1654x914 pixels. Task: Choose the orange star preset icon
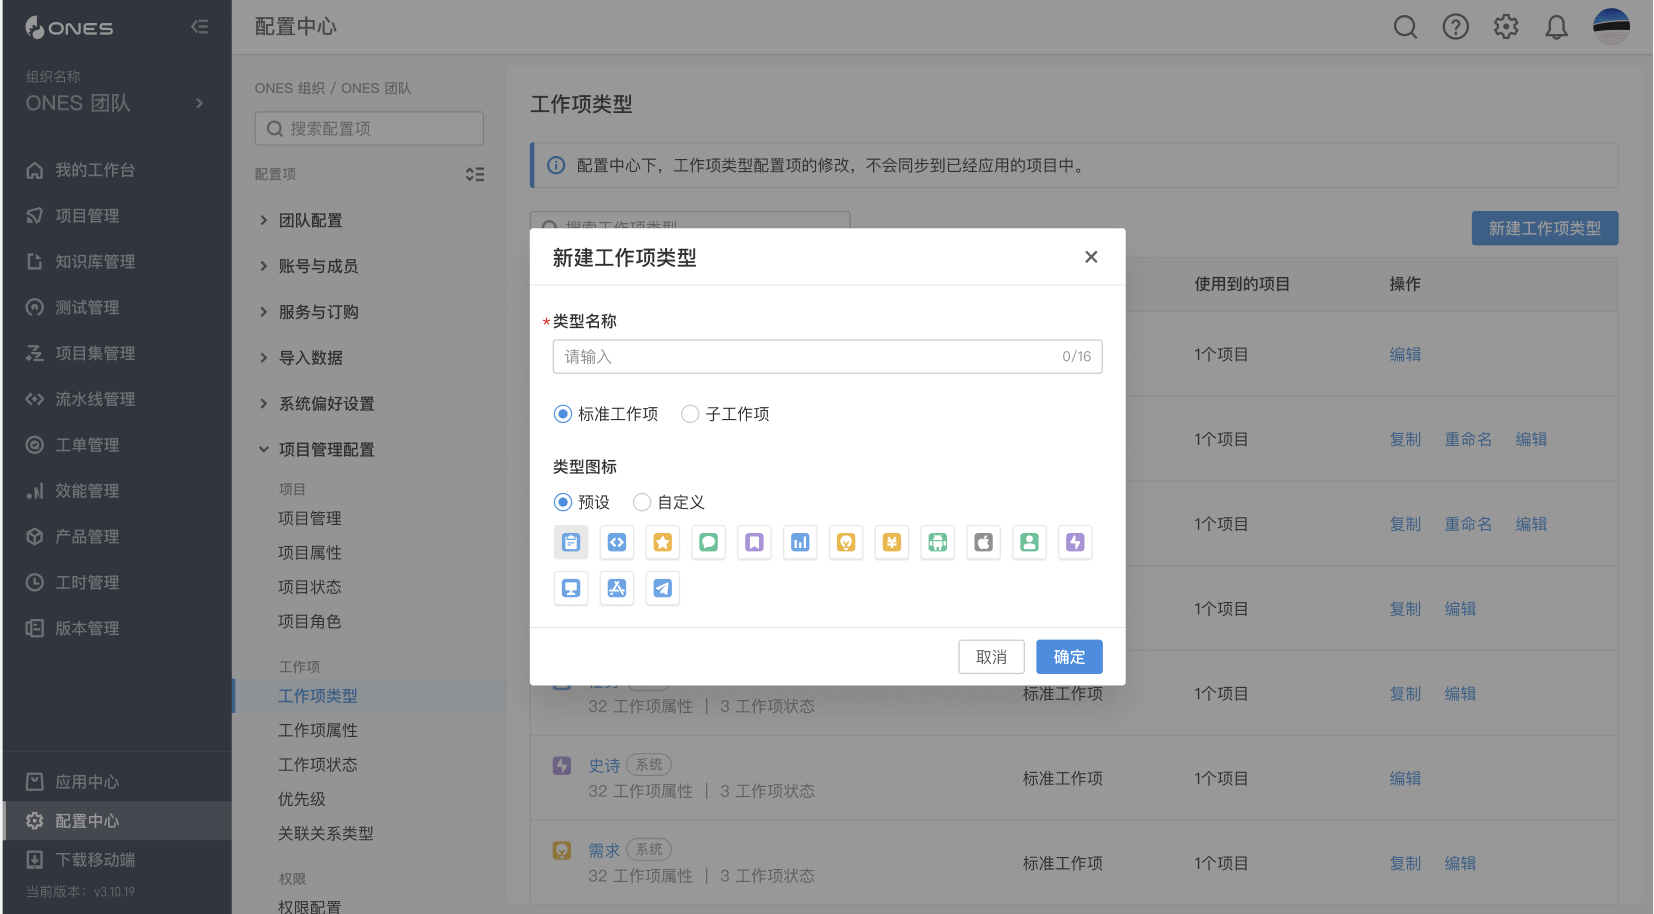(x=663, y=542)
